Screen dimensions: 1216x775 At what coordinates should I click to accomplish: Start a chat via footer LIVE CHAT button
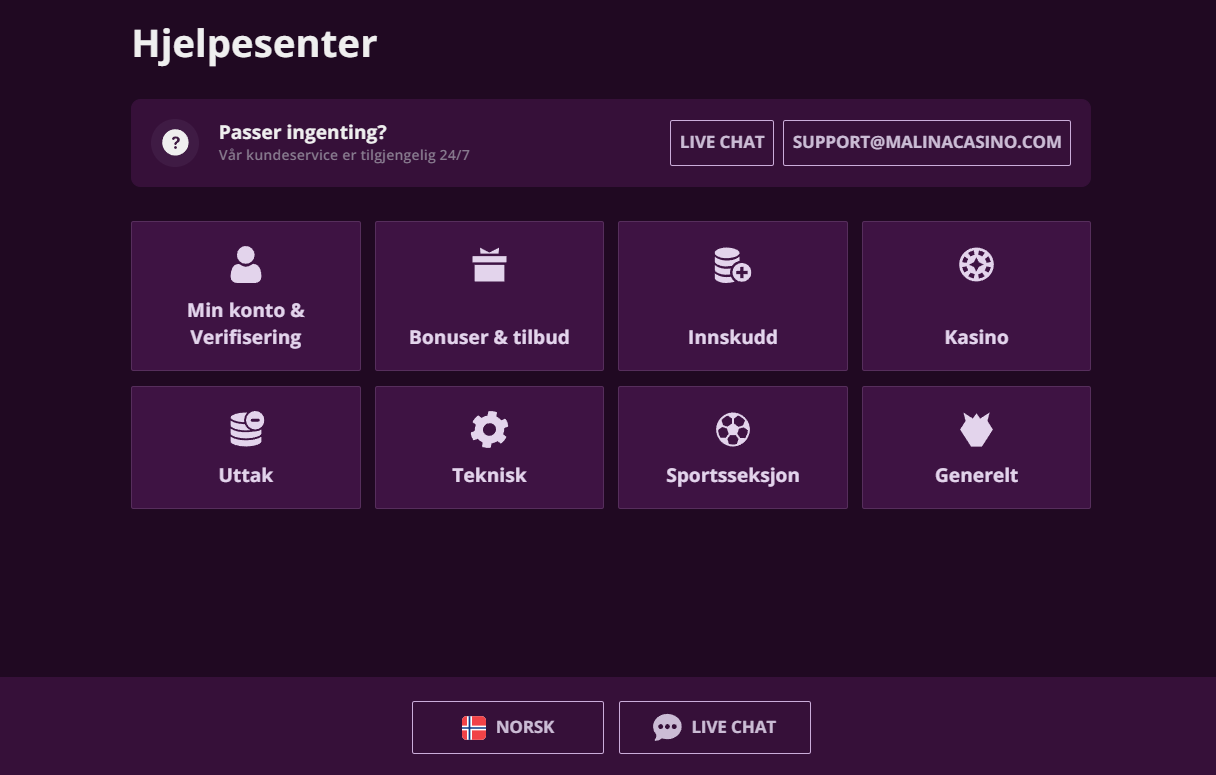pos(714,727)
